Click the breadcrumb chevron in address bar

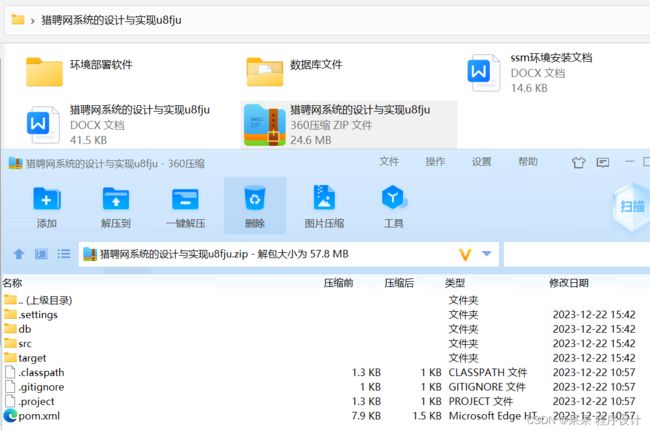[x=32, y=20]
